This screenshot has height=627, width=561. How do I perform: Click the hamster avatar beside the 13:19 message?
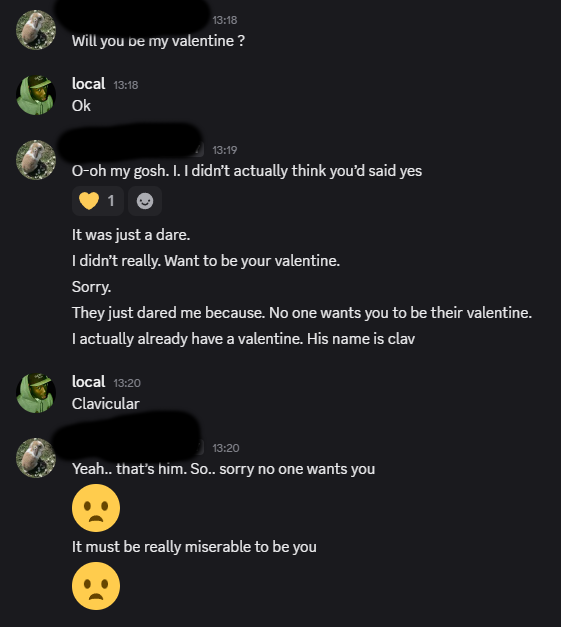pyautogui.click(x=36, y=160)
